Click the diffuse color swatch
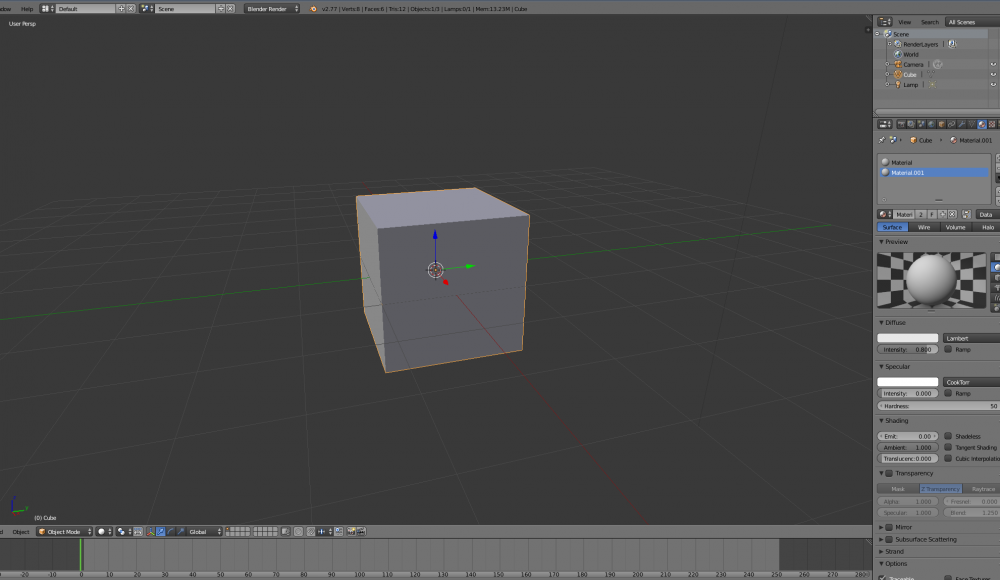This screenshot has width=1000, height=580. 908,338
